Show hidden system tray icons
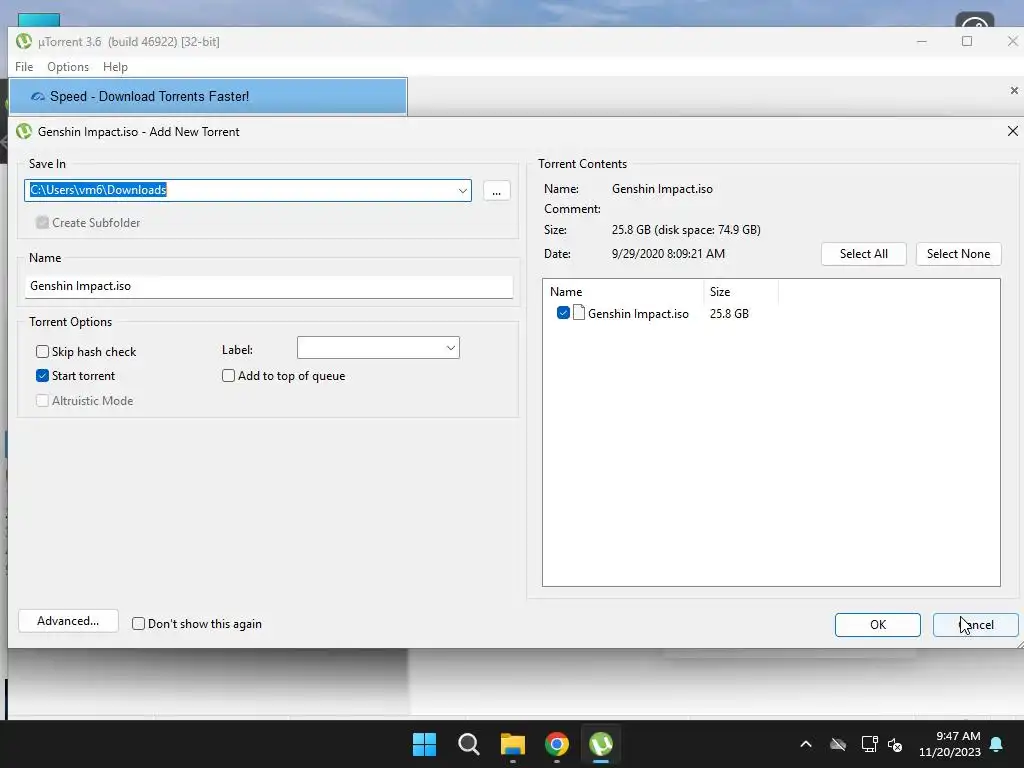Image resolution: width=1024 pixels, height=768 pixels. pyautogui.click(x=806, y=744)
